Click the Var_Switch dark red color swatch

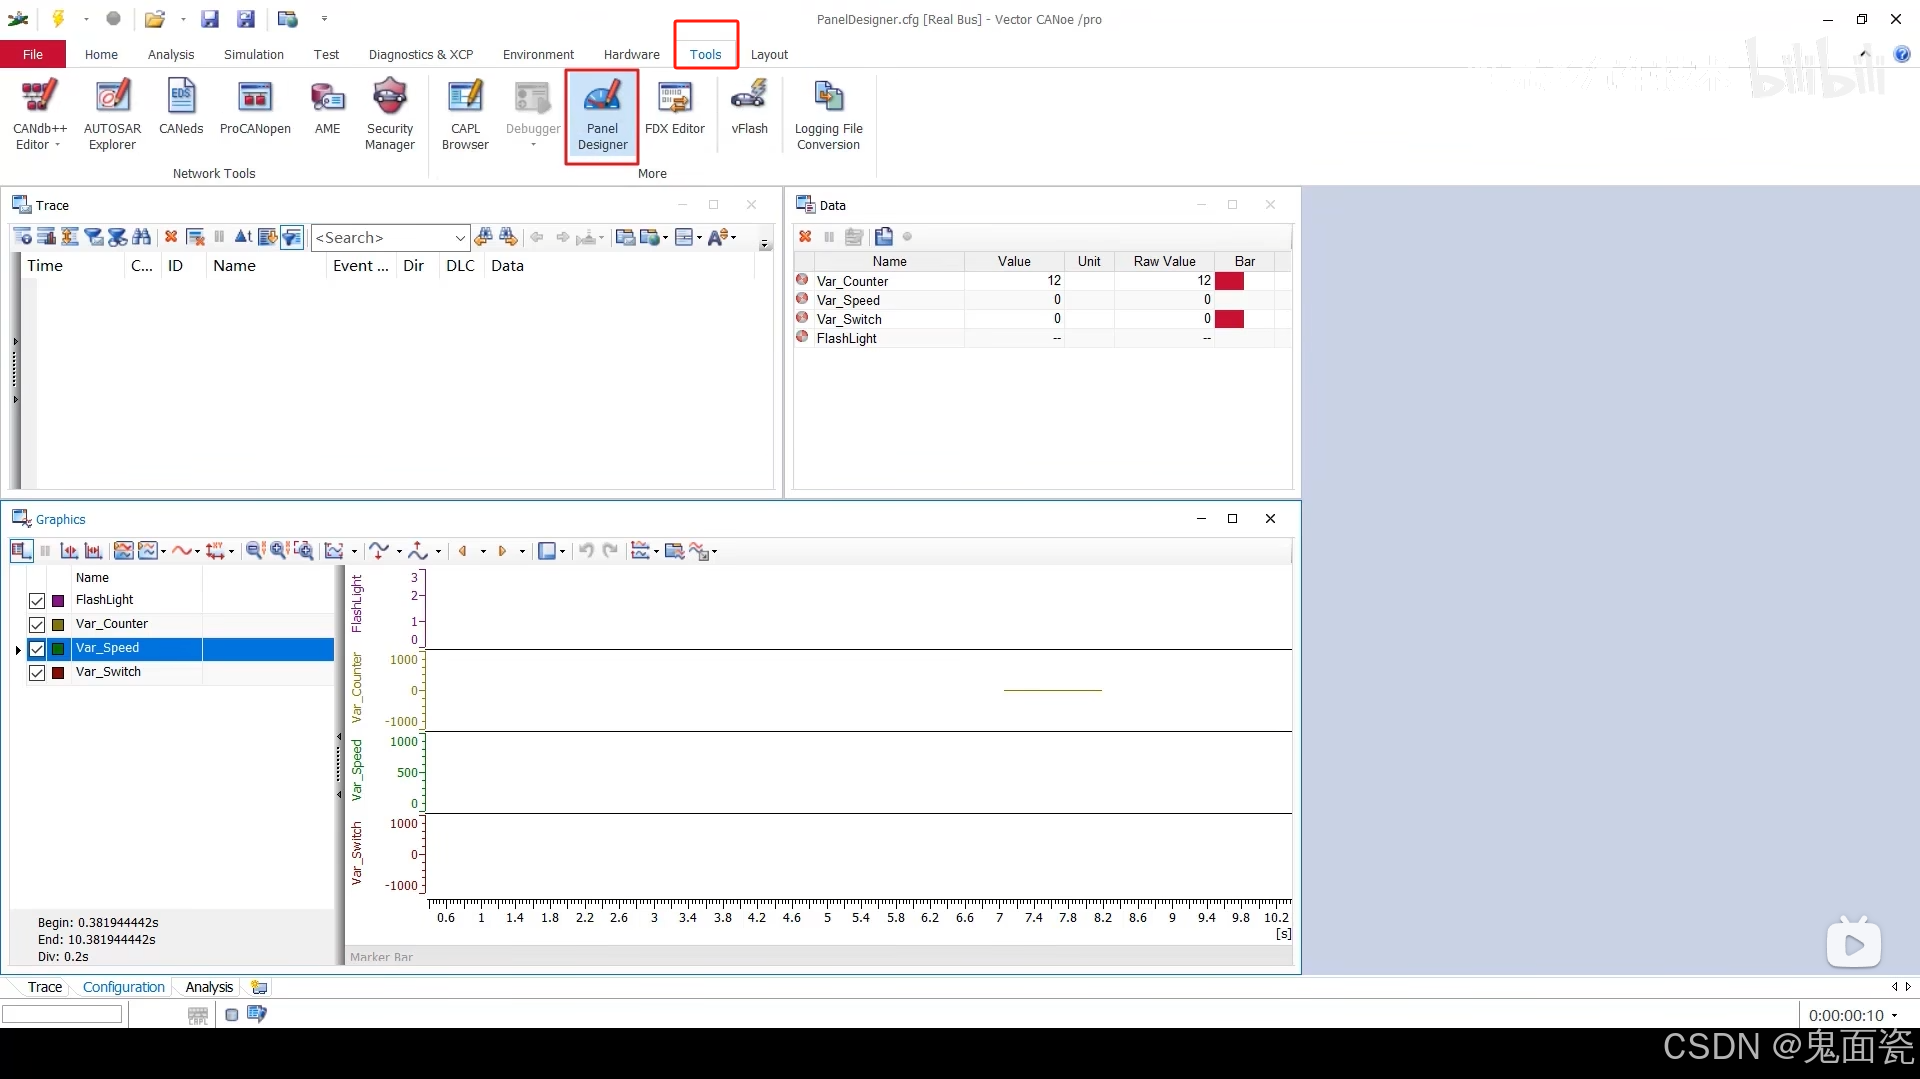click(58, 673)
